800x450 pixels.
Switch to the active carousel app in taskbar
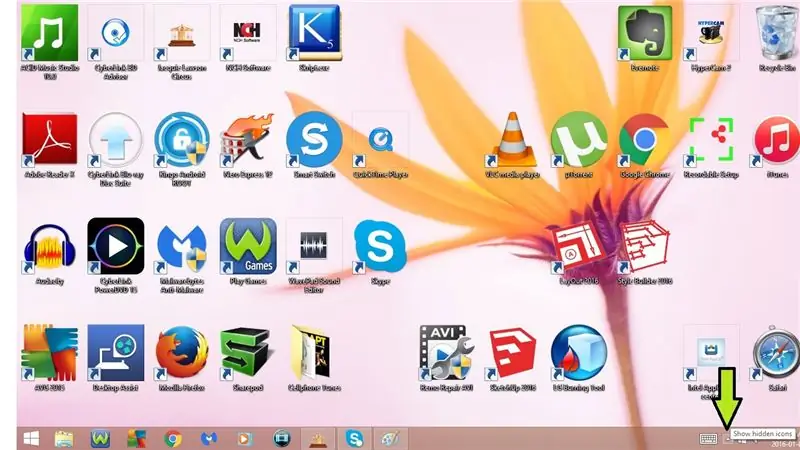pyautogui.click(x=318, y=439)
